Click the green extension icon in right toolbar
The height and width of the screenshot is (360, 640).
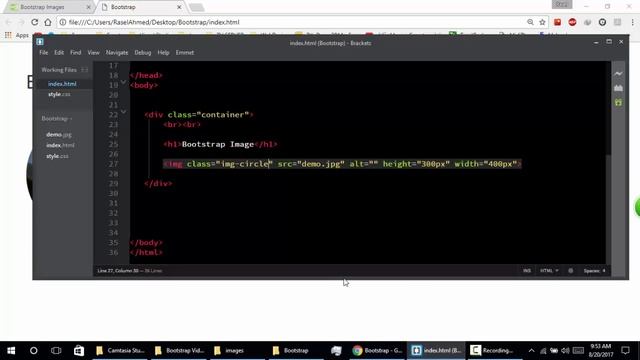pyautogui.click(x=618, y=102)
